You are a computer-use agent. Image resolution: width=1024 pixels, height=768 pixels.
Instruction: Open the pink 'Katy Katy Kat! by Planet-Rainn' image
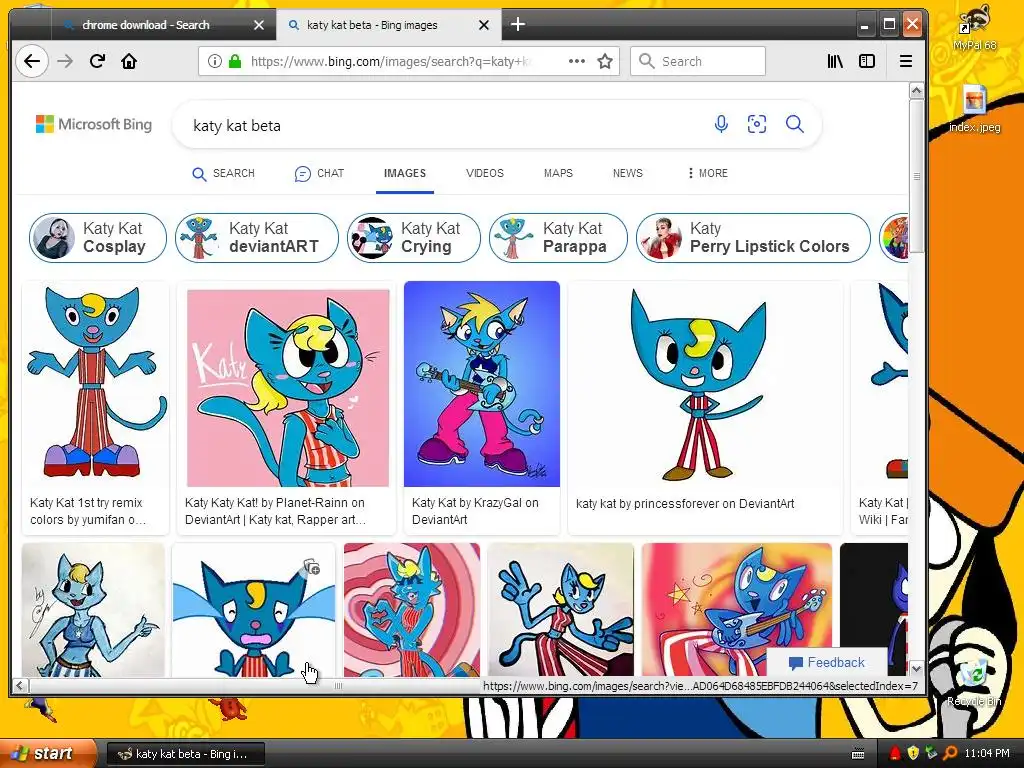coord(287,388)
